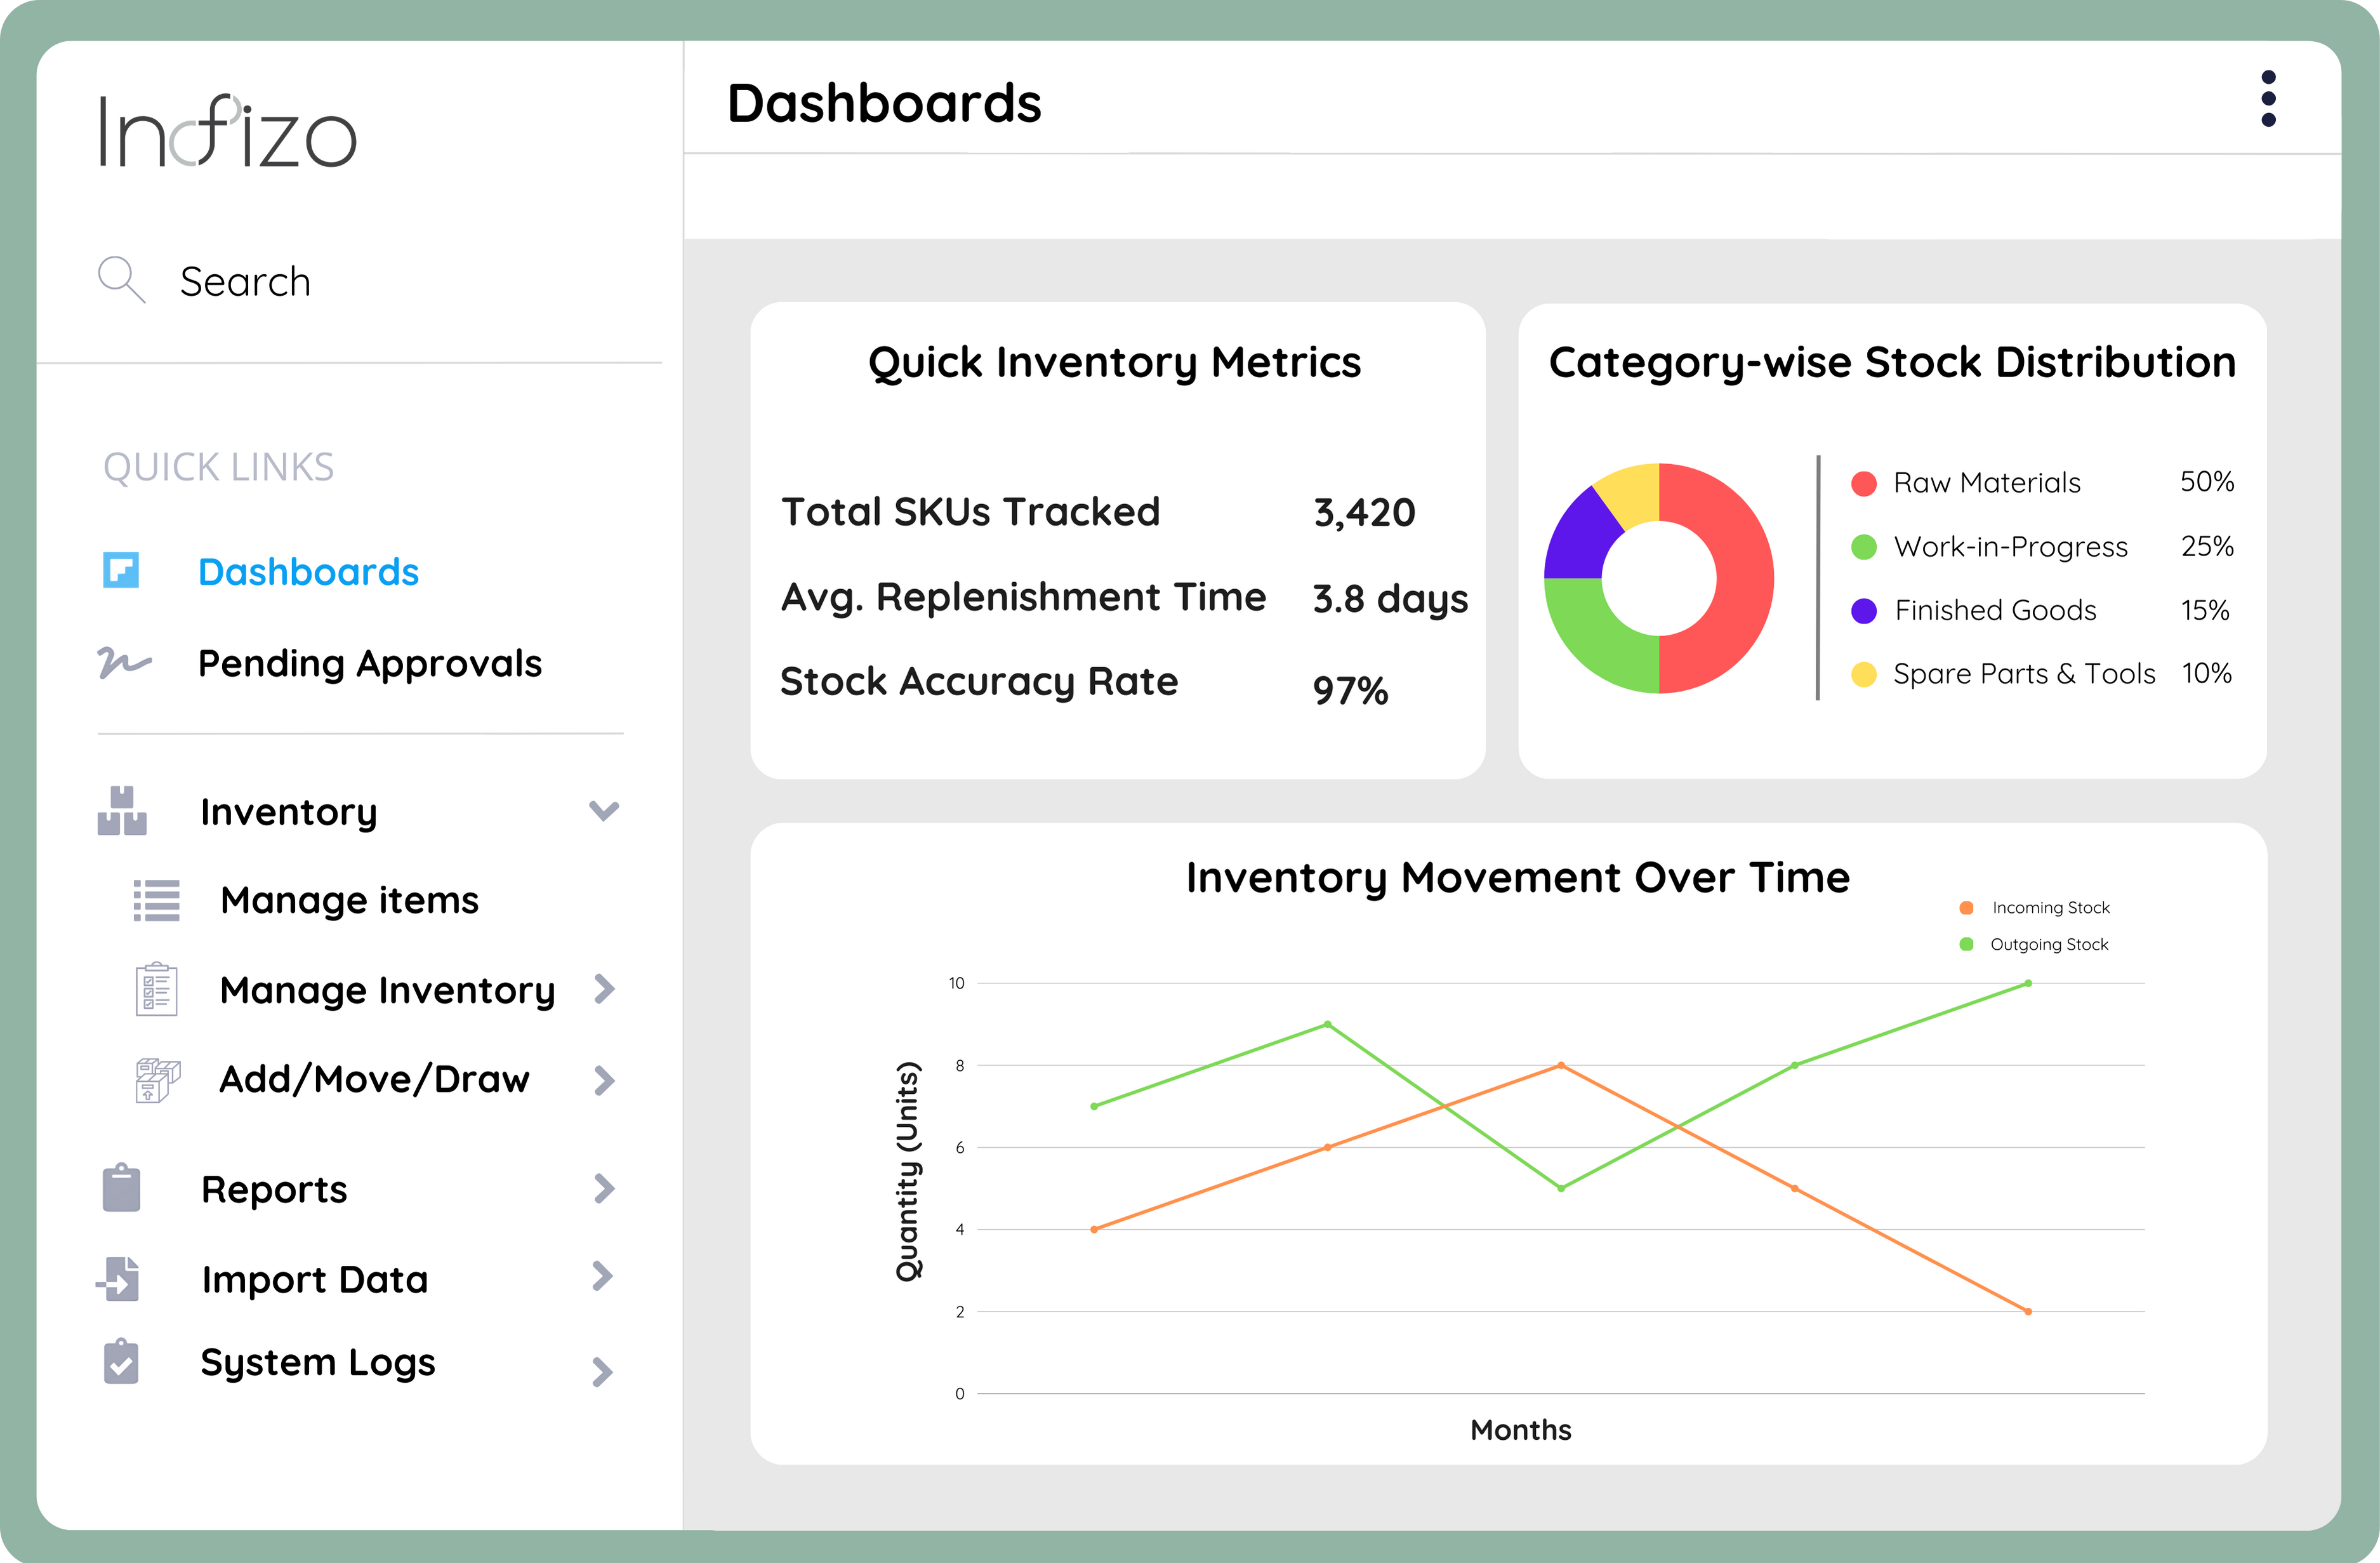Click the Inventory boxes icon
Screen dimensions: 2380x1563
click(x=122, y=811)
